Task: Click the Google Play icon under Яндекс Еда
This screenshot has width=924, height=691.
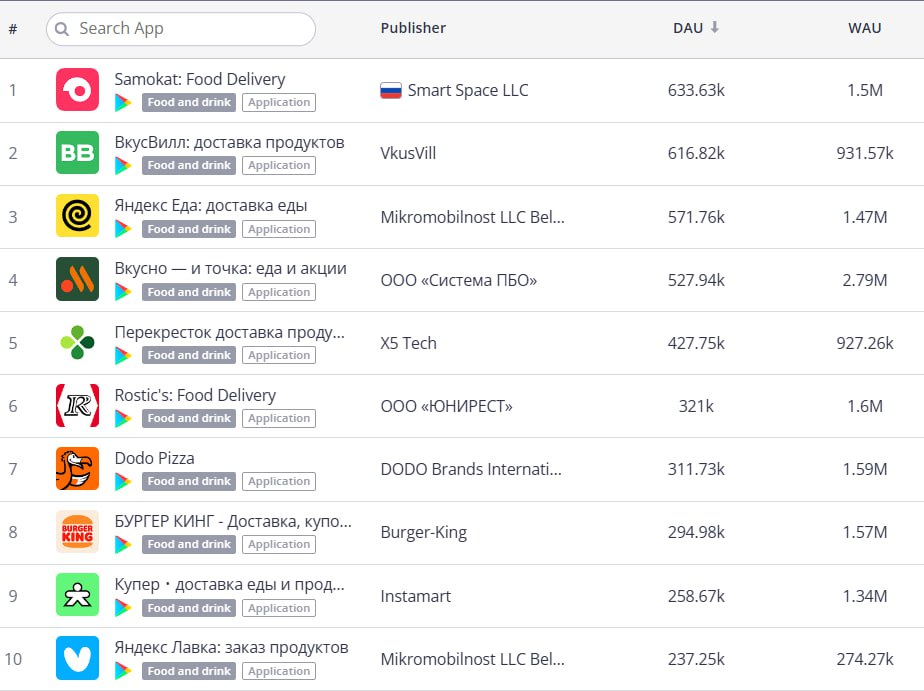Action: pyautogui.click(x=123, y=229)
